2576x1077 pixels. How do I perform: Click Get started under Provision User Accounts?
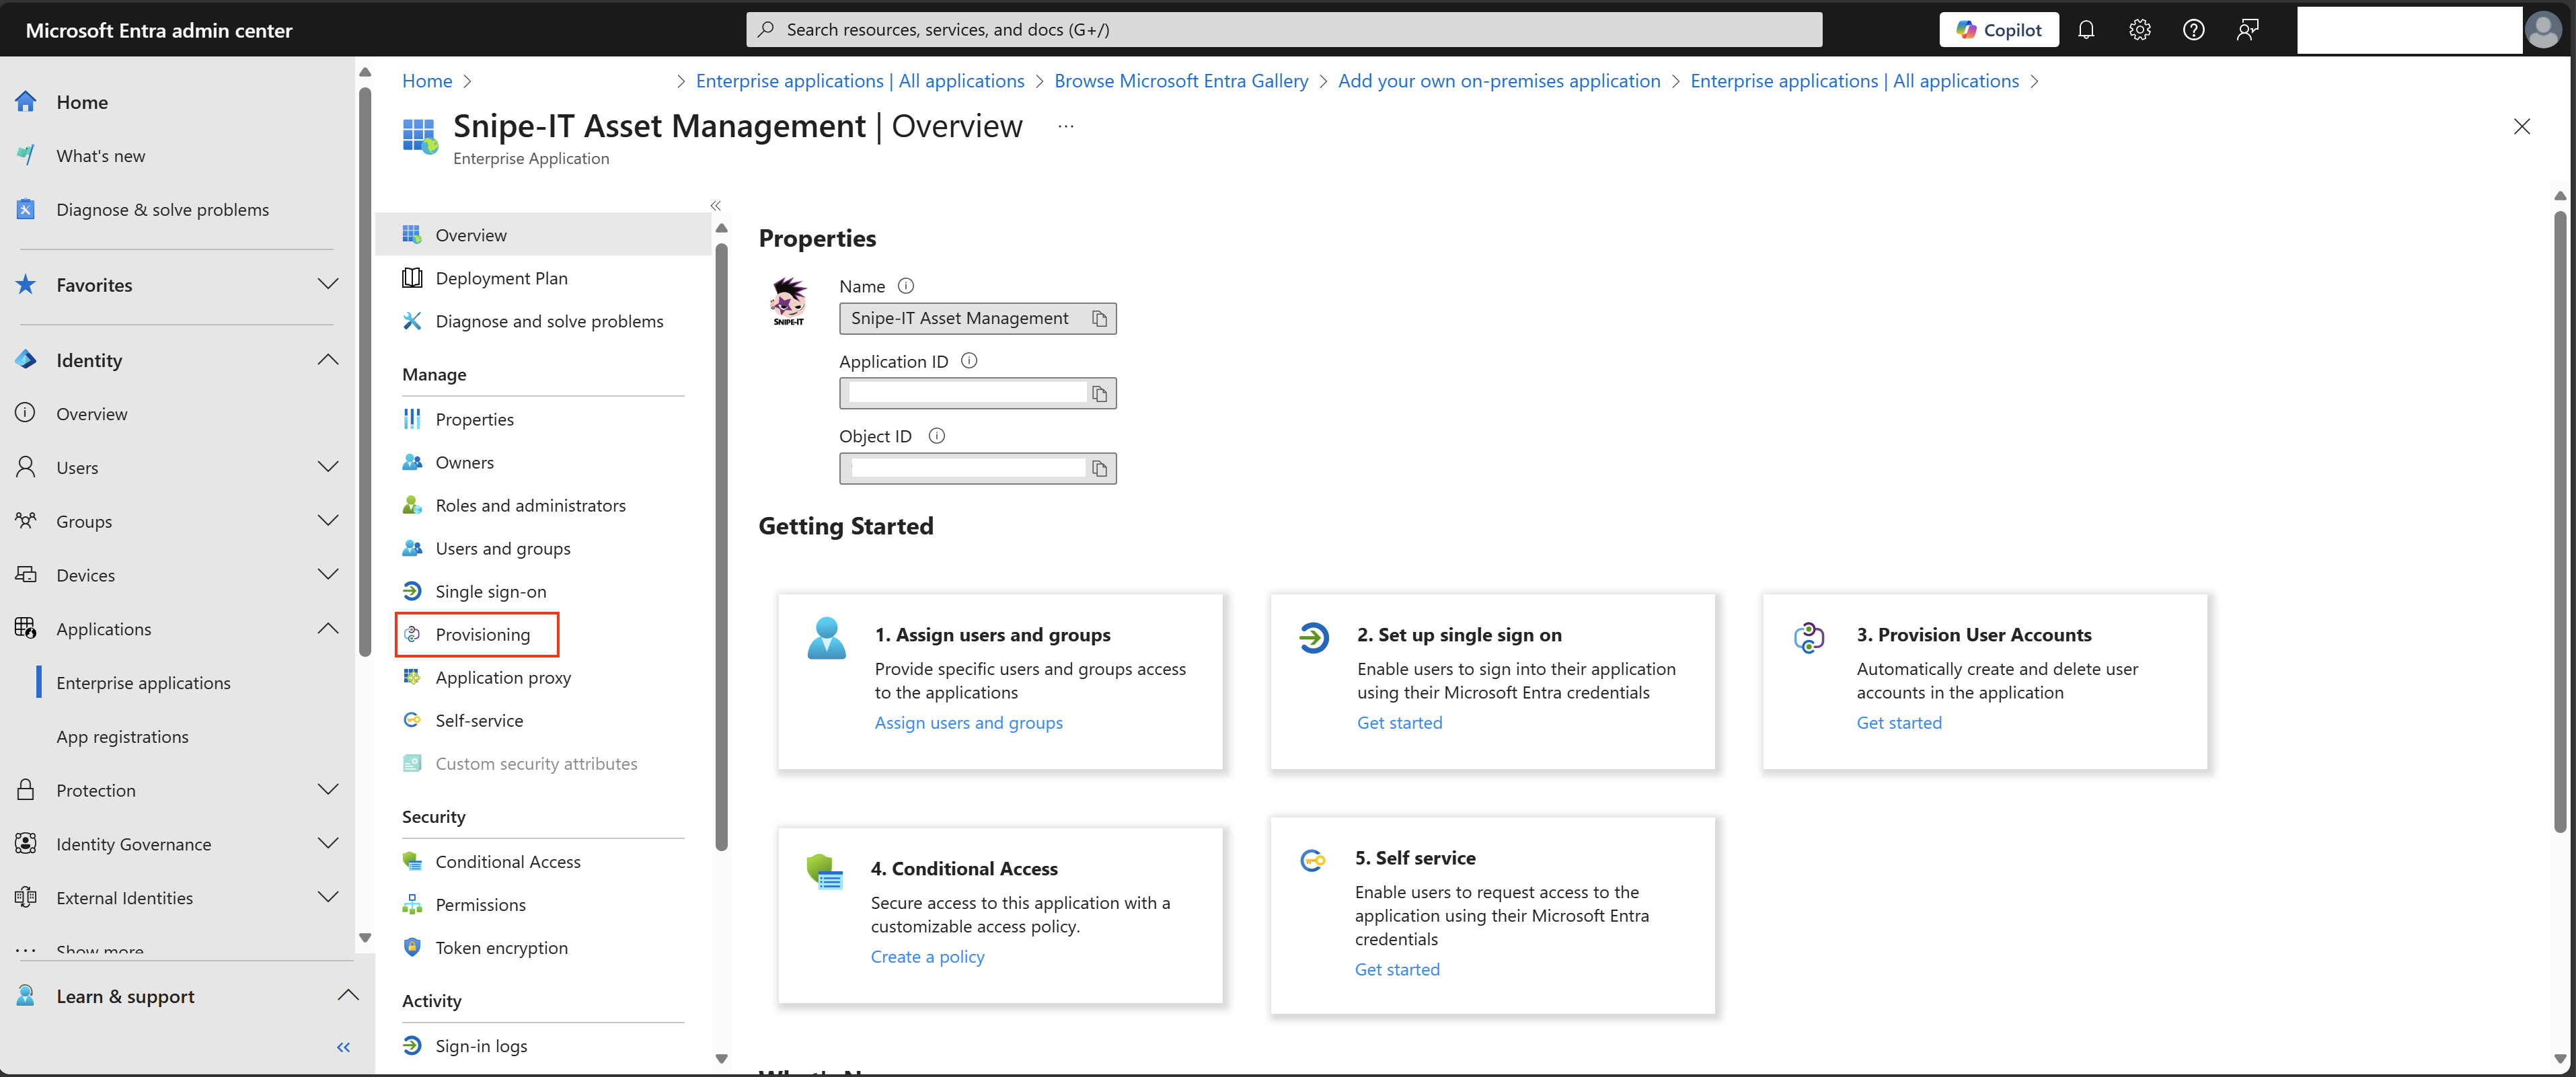(1898, 723)
